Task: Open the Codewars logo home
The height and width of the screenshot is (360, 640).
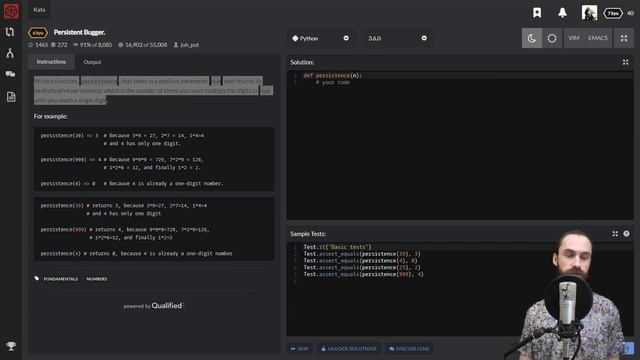Action: tap(11, 11)
